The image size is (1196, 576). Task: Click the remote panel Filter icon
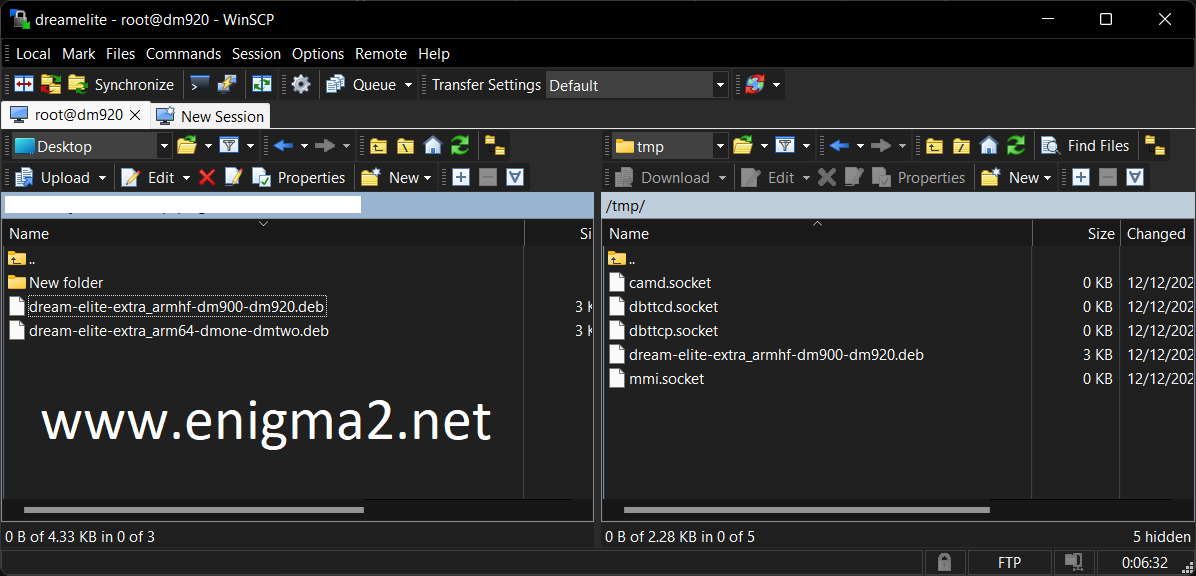(x=785, y=146)
